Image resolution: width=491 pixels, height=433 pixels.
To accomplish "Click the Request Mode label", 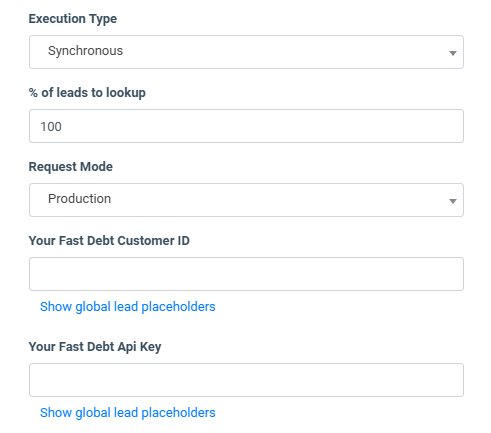I will [x=71, y=167].
